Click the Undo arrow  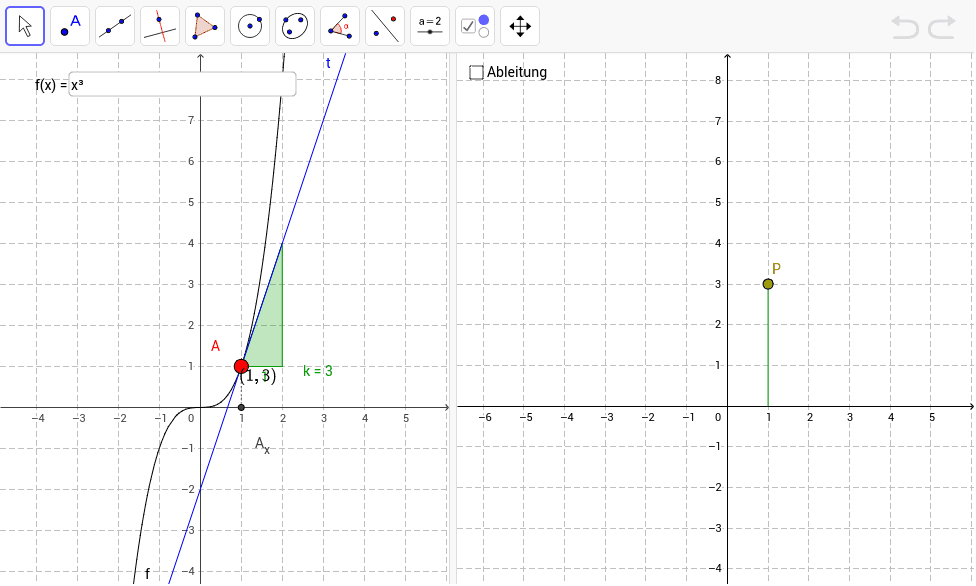pyautogui.click(x=904, y=27)
